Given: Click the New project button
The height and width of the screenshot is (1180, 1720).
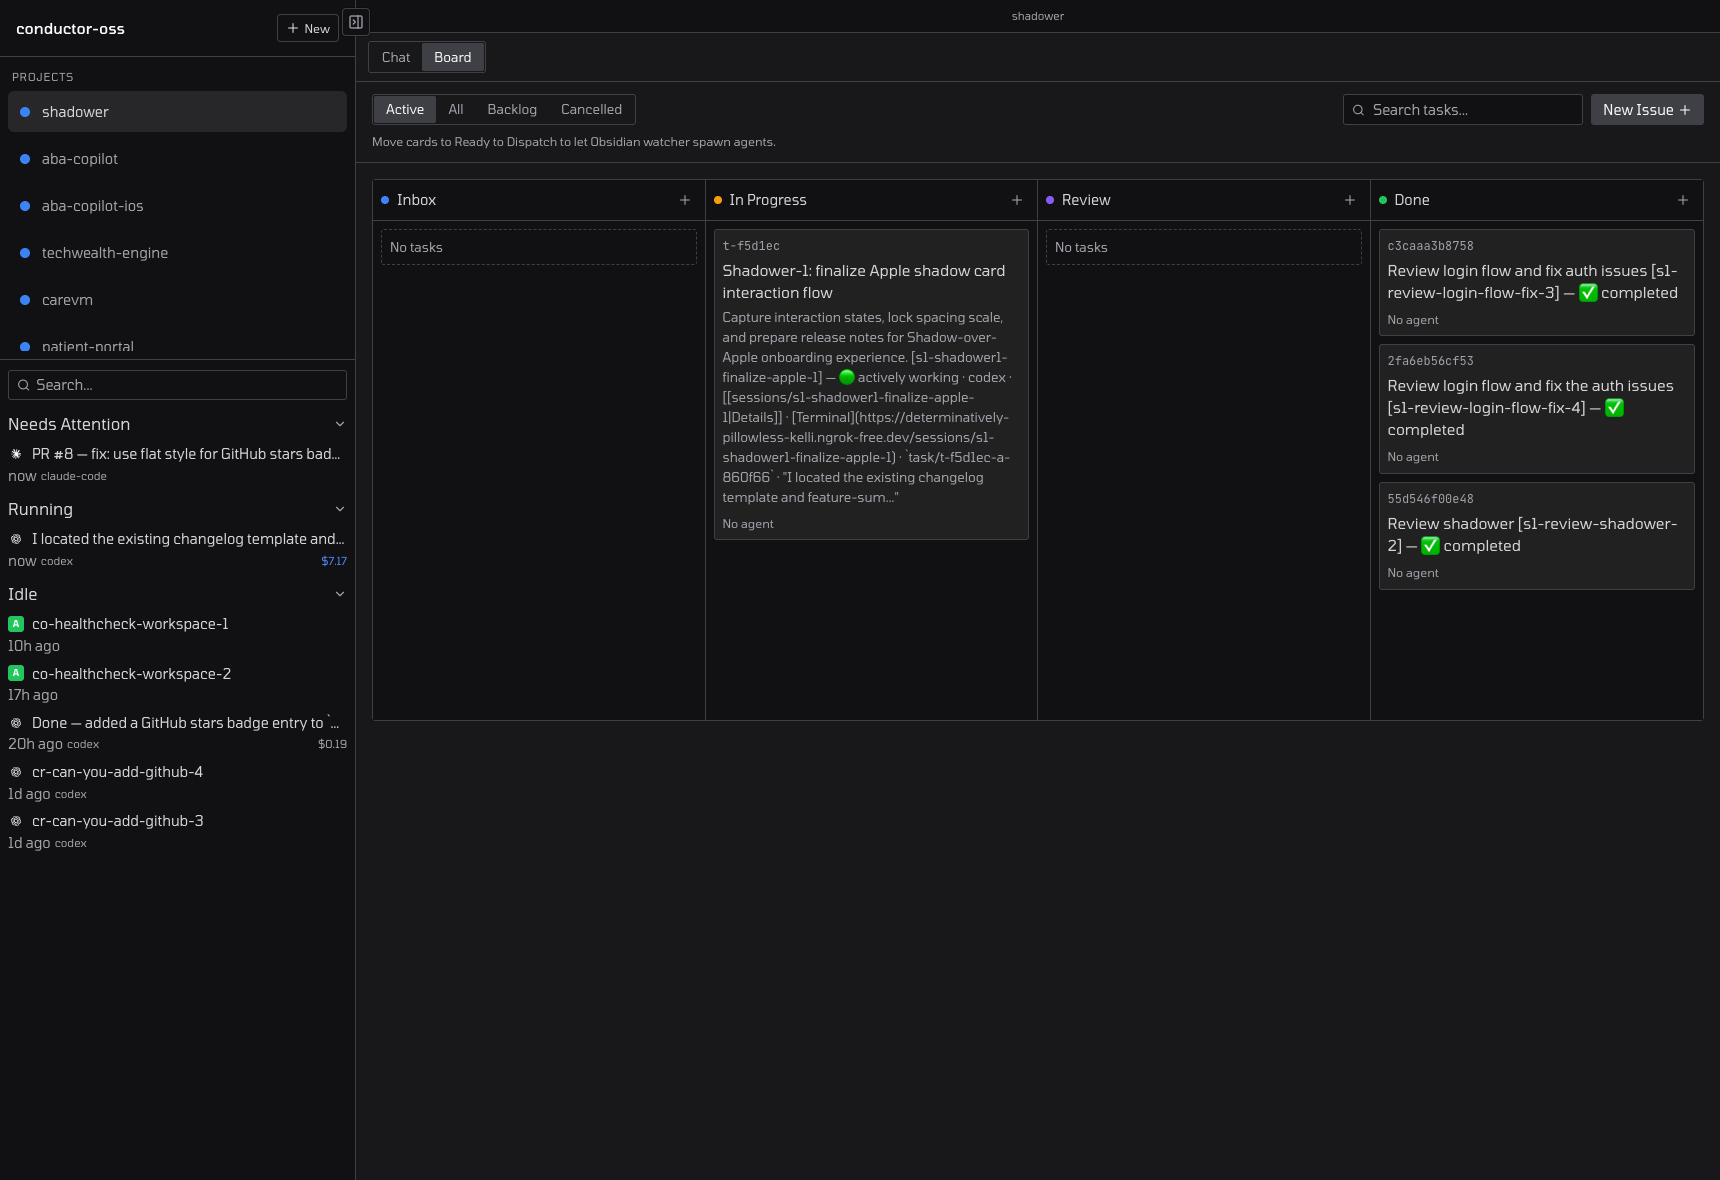Looking at the screenshot, I should [308, 28].
